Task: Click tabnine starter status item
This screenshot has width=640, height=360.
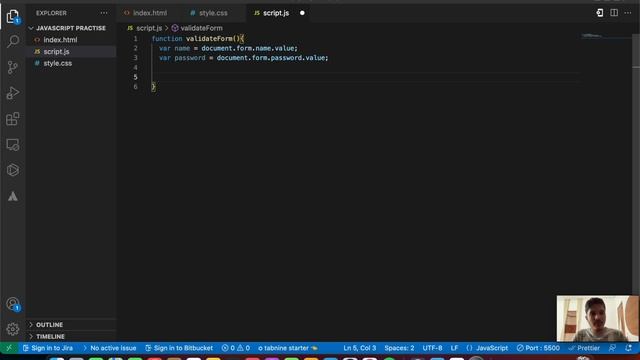Action: [287, 348]
